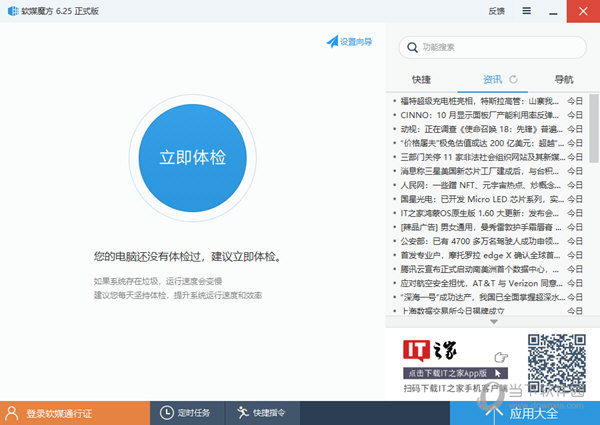Open news item CINNO: 10 月显示面板
The height and width of the screenshot is (425, 600).
coord(488,115)
